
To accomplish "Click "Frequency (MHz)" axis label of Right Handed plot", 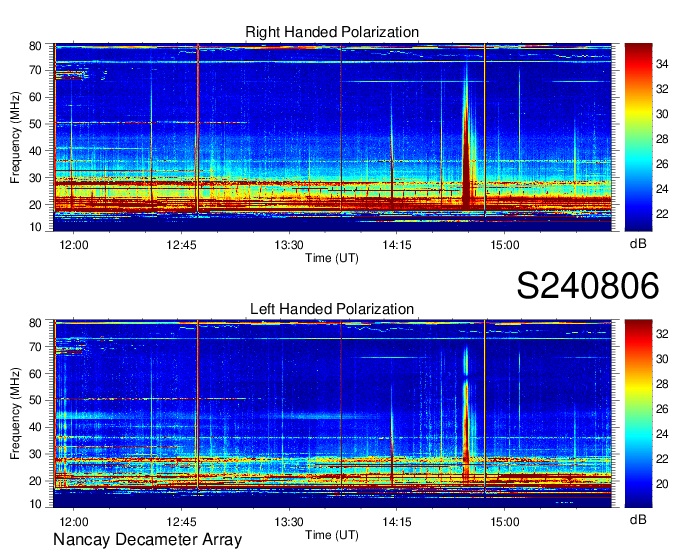I will 15,137.
